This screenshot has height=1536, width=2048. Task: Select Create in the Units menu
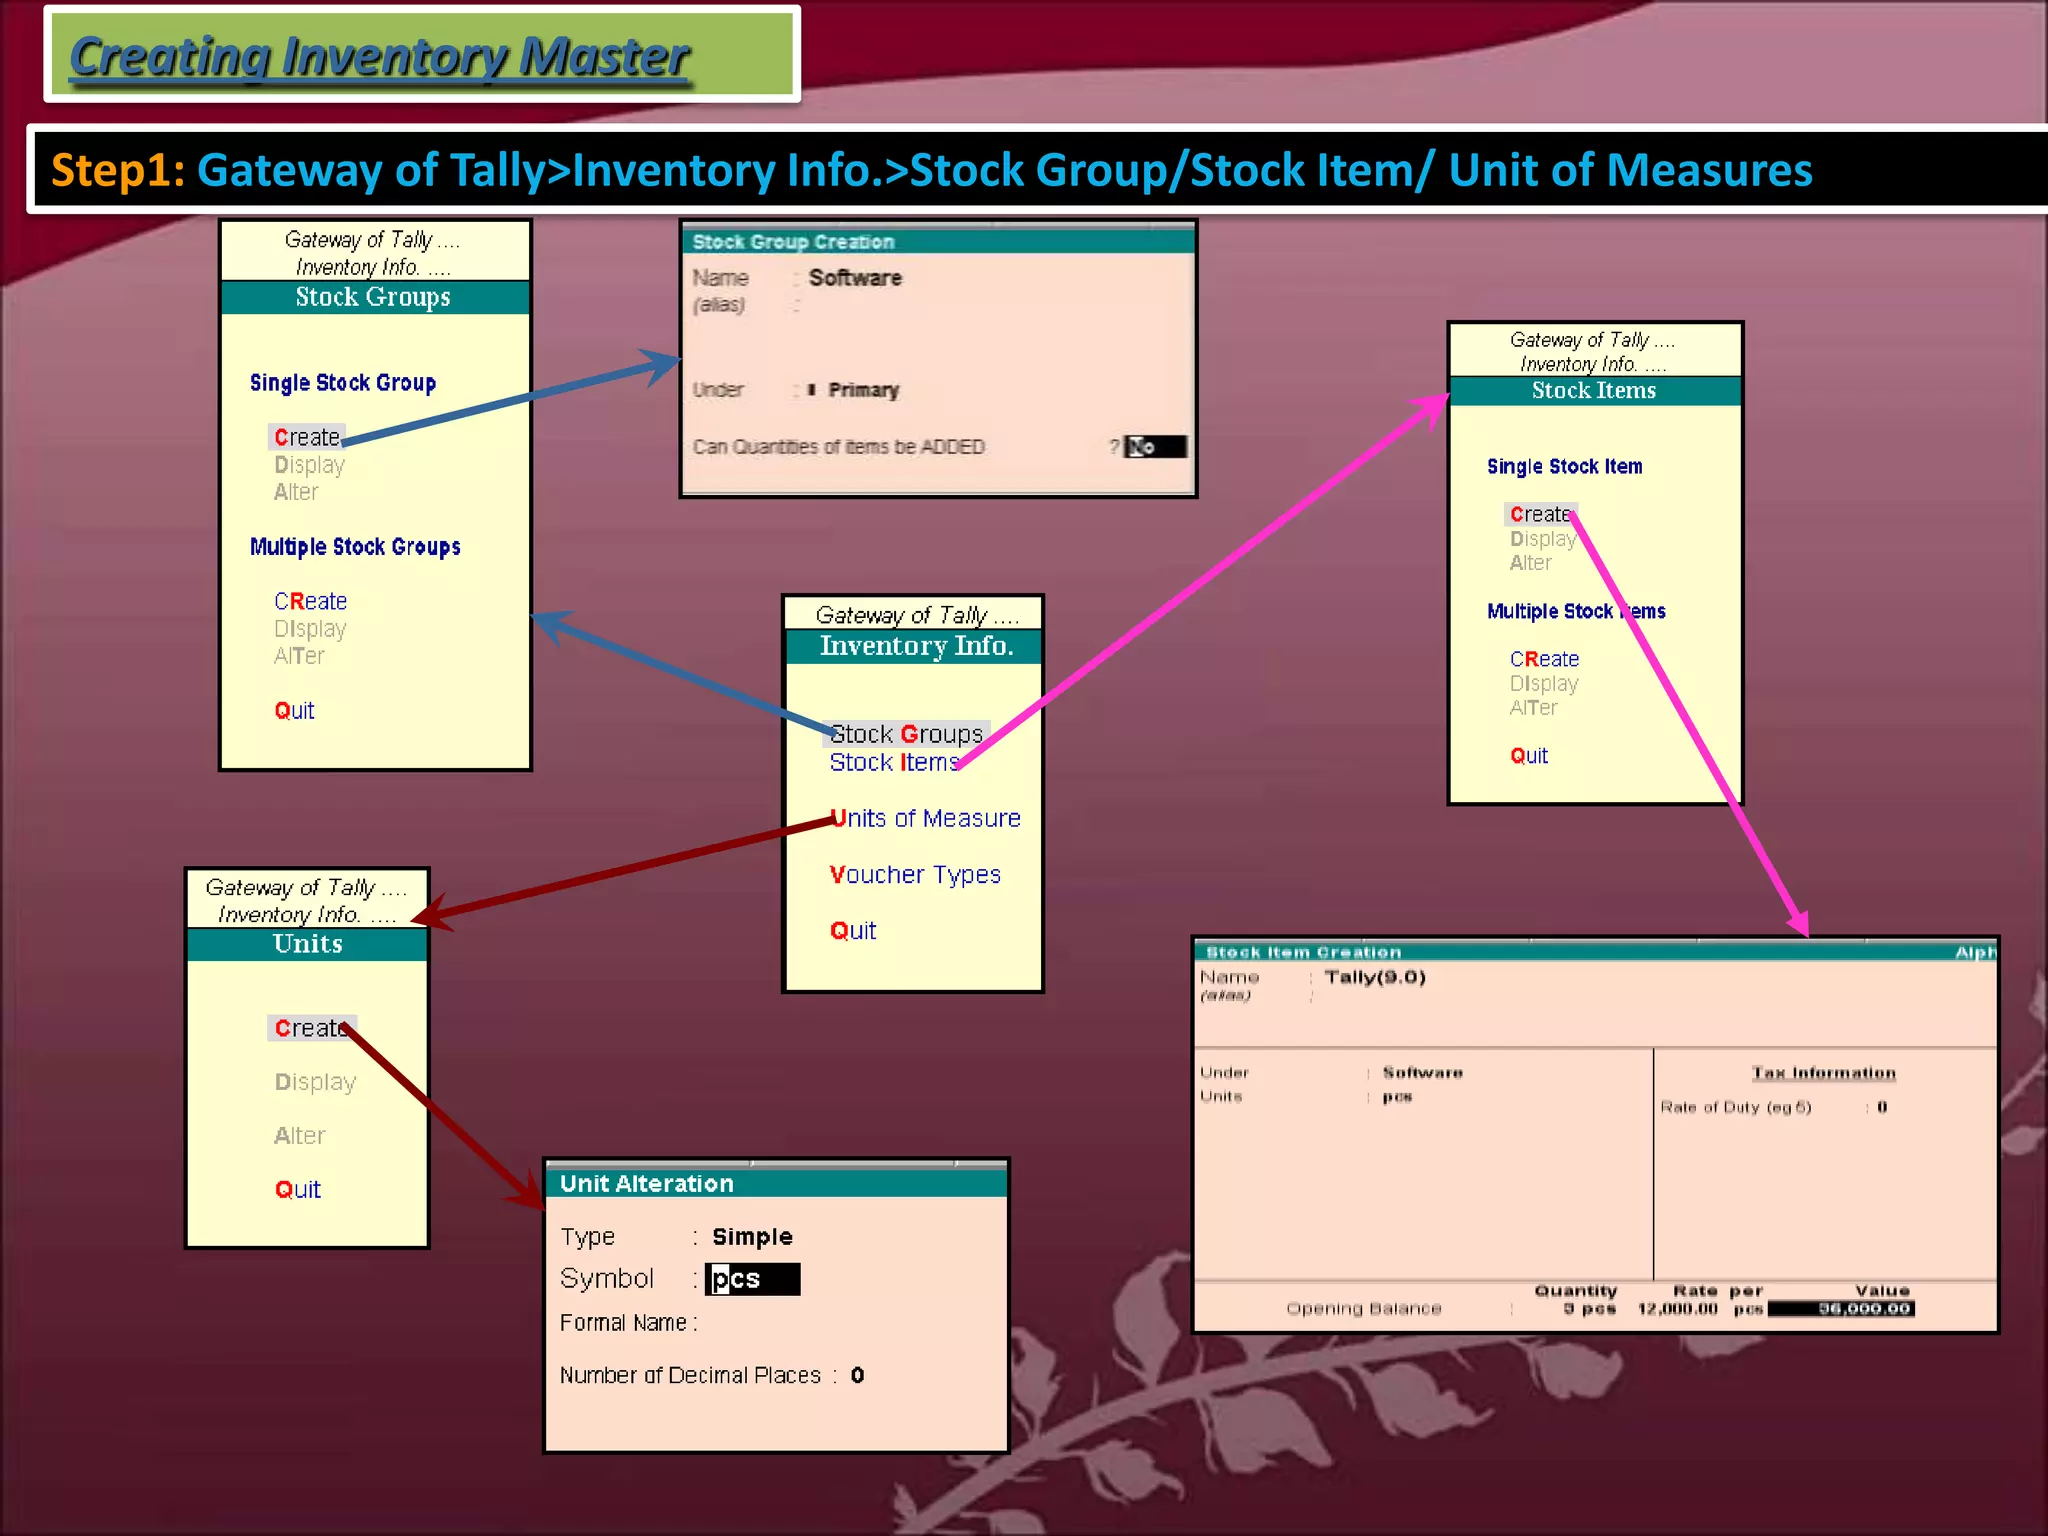coord(311,1028)
